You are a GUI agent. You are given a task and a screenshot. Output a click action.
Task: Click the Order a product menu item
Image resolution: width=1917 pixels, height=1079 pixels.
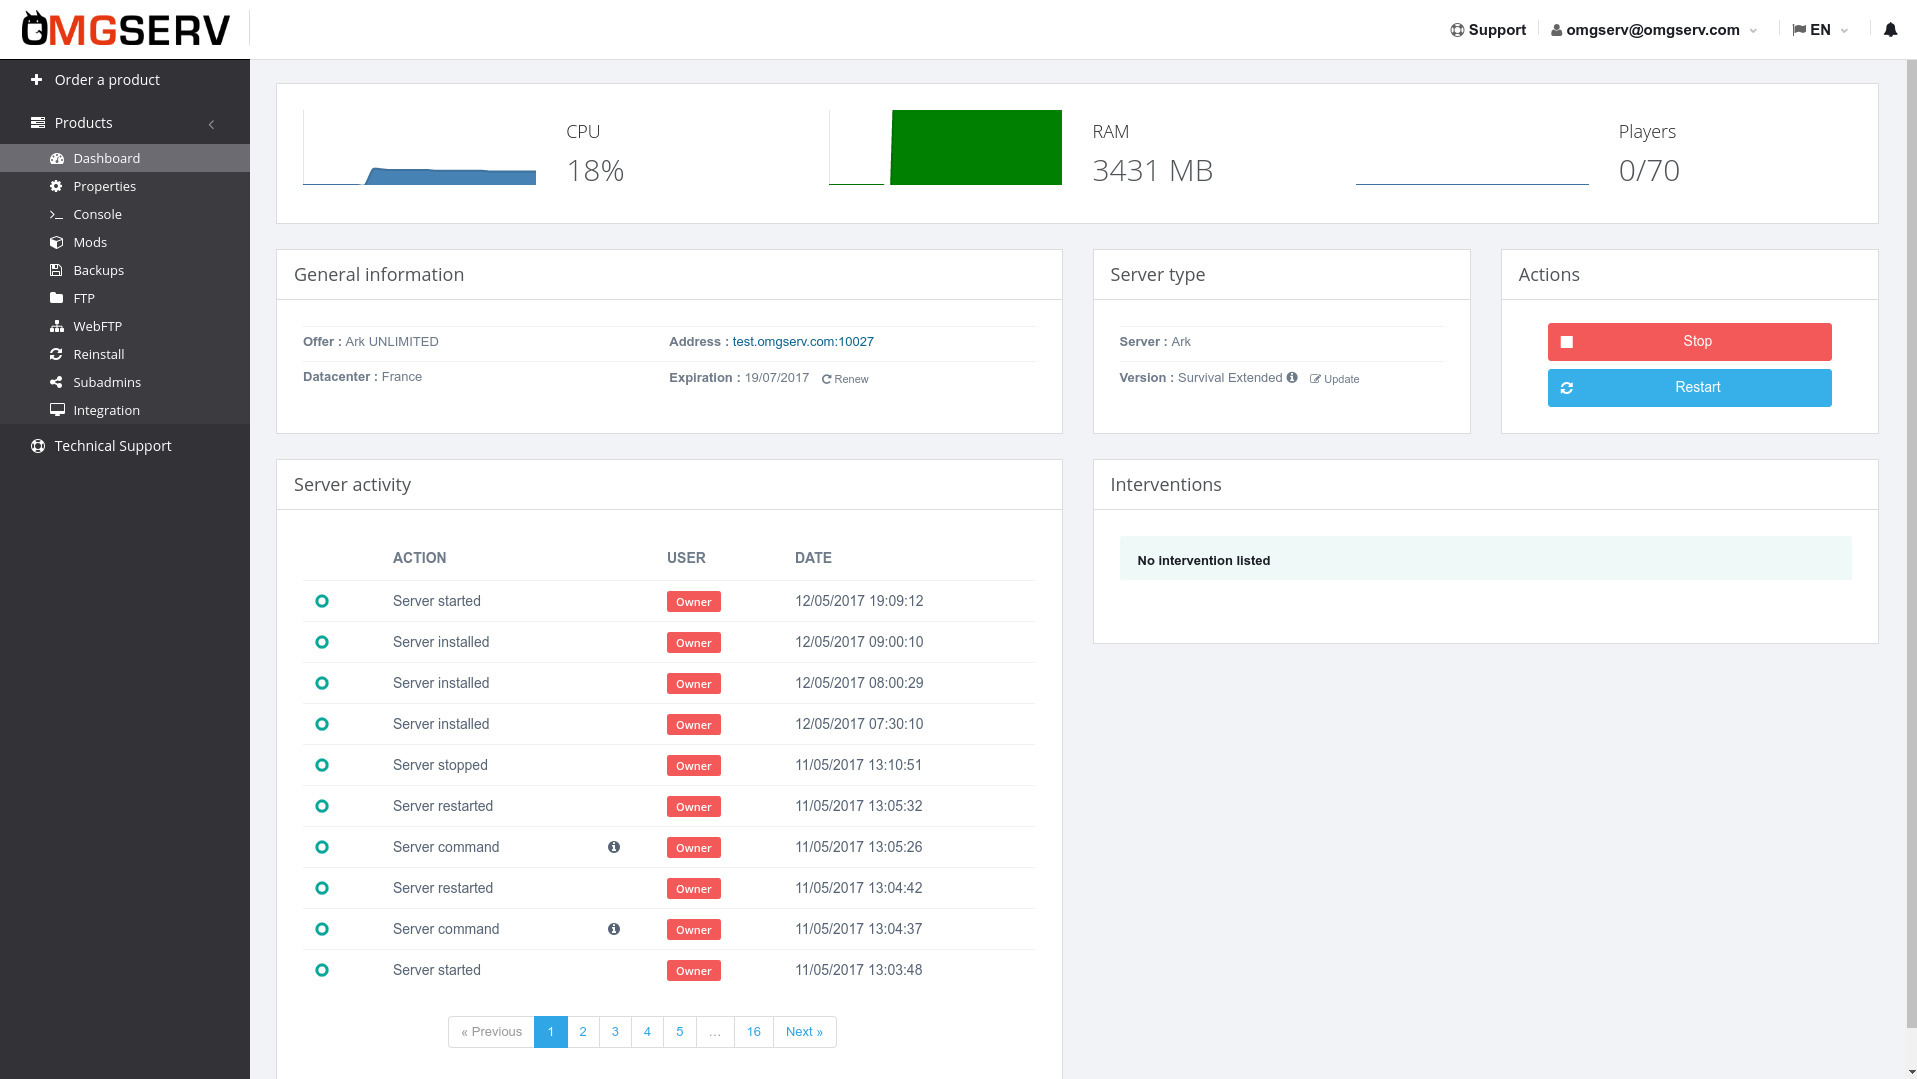point(125,80)
